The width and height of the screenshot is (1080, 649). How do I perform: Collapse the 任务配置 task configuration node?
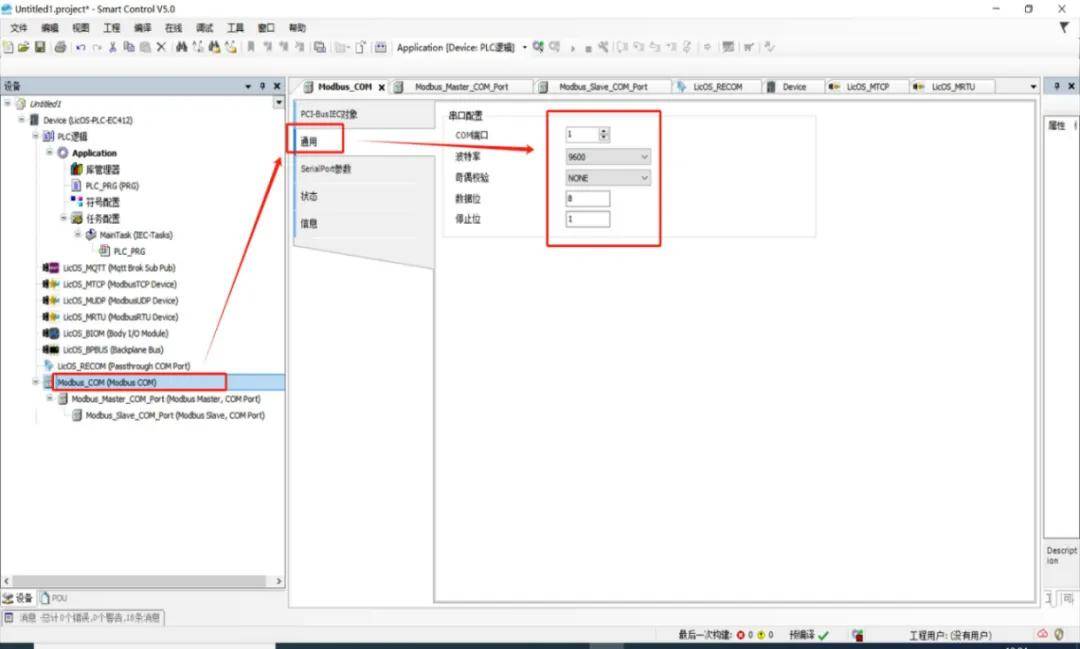(64, 218)
